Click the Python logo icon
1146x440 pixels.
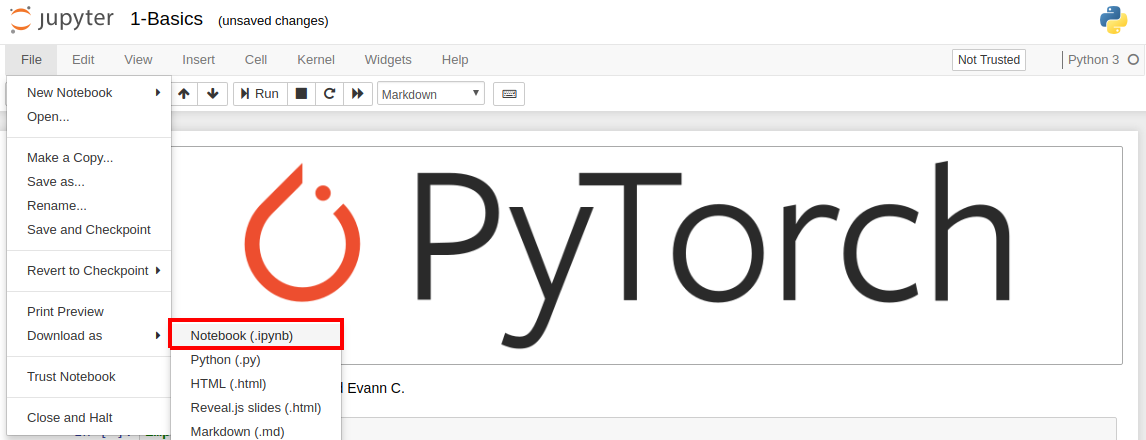[1113, 20]
